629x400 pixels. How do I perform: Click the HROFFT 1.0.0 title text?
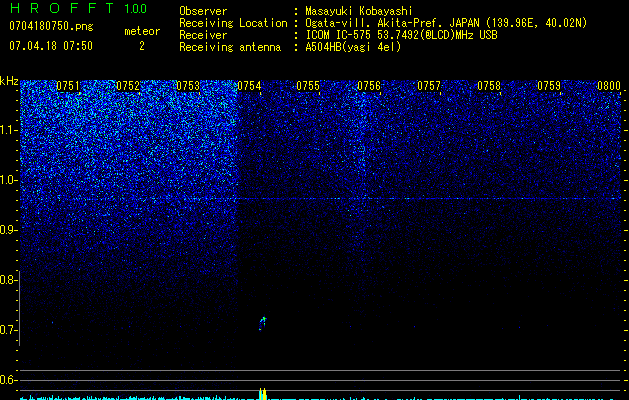tap(78, 8)
